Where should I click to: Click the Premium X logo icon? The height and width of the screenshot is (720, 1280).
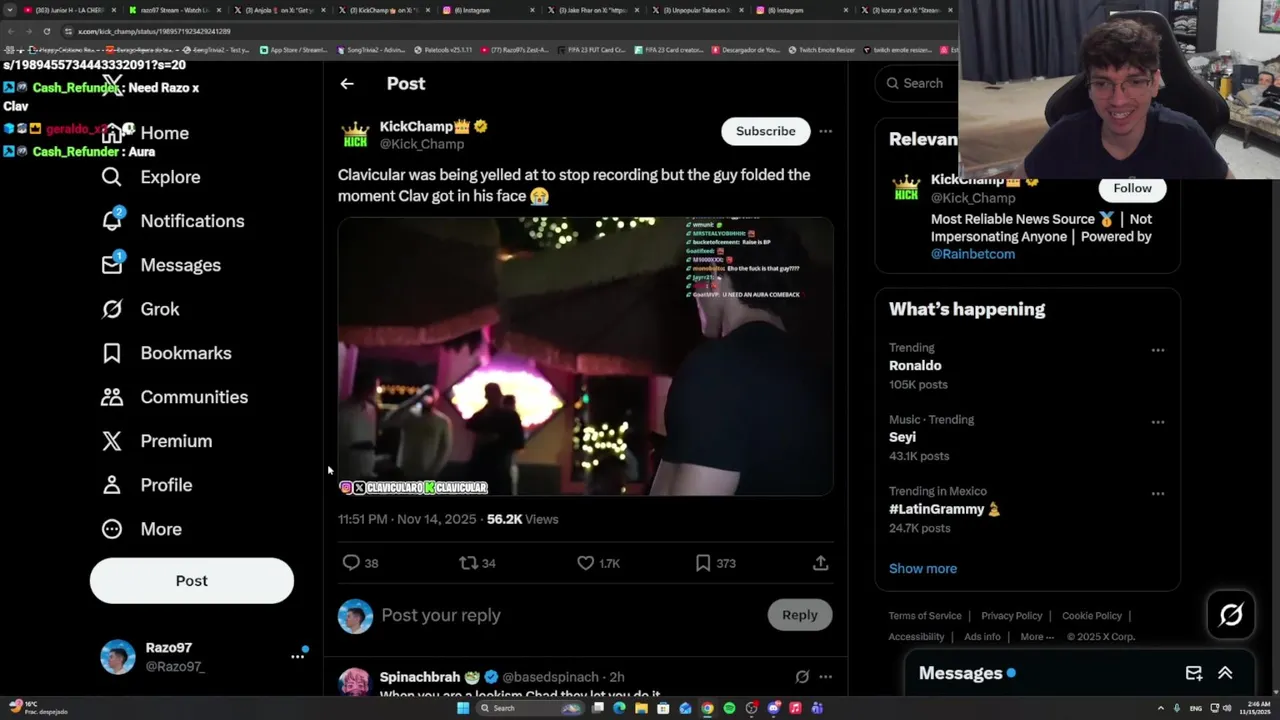click(x=112, y=441)
